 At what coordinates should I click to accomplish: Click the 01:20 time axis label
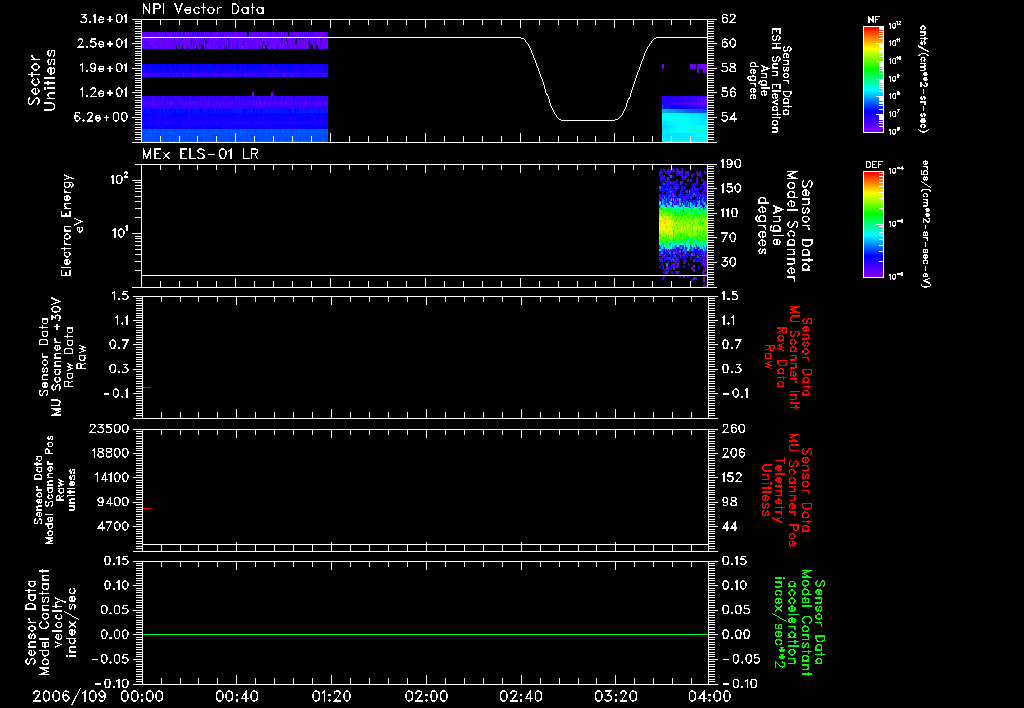(x=331, y=696)
